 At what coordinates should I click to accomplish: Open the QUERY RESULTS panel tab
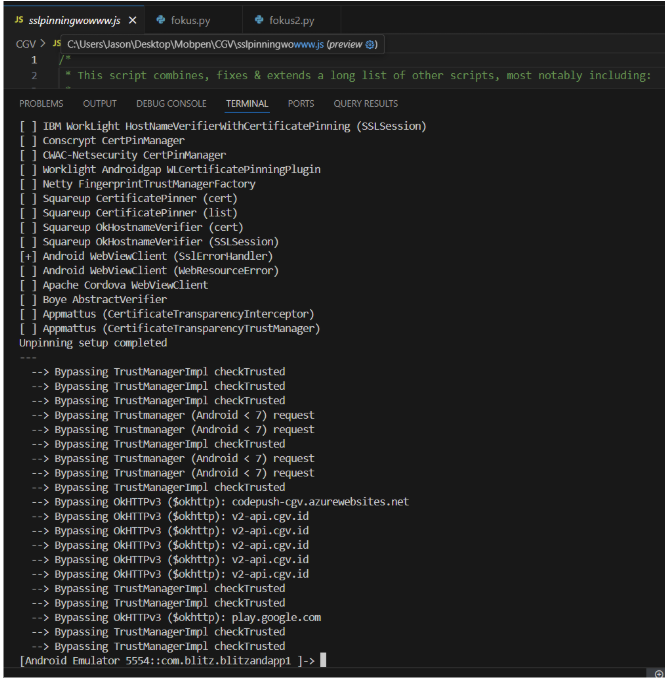pyautogui.click(x=366, y=104)
